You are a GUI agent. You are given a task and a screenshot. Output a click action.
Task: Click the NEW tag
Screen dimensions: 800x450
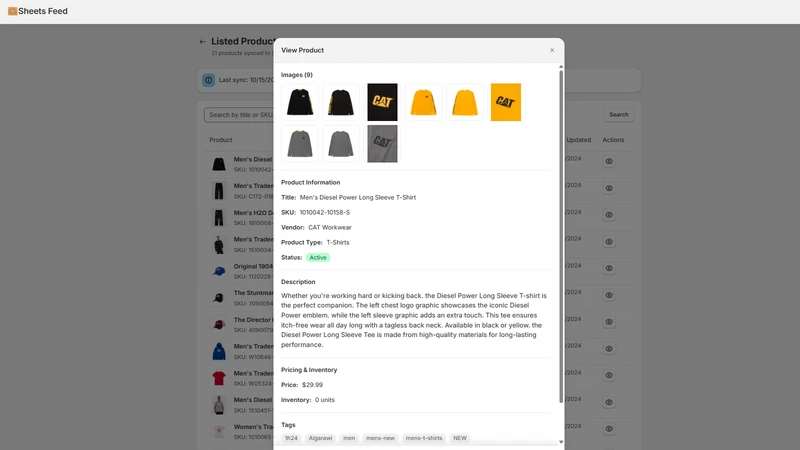coord(460,438)
